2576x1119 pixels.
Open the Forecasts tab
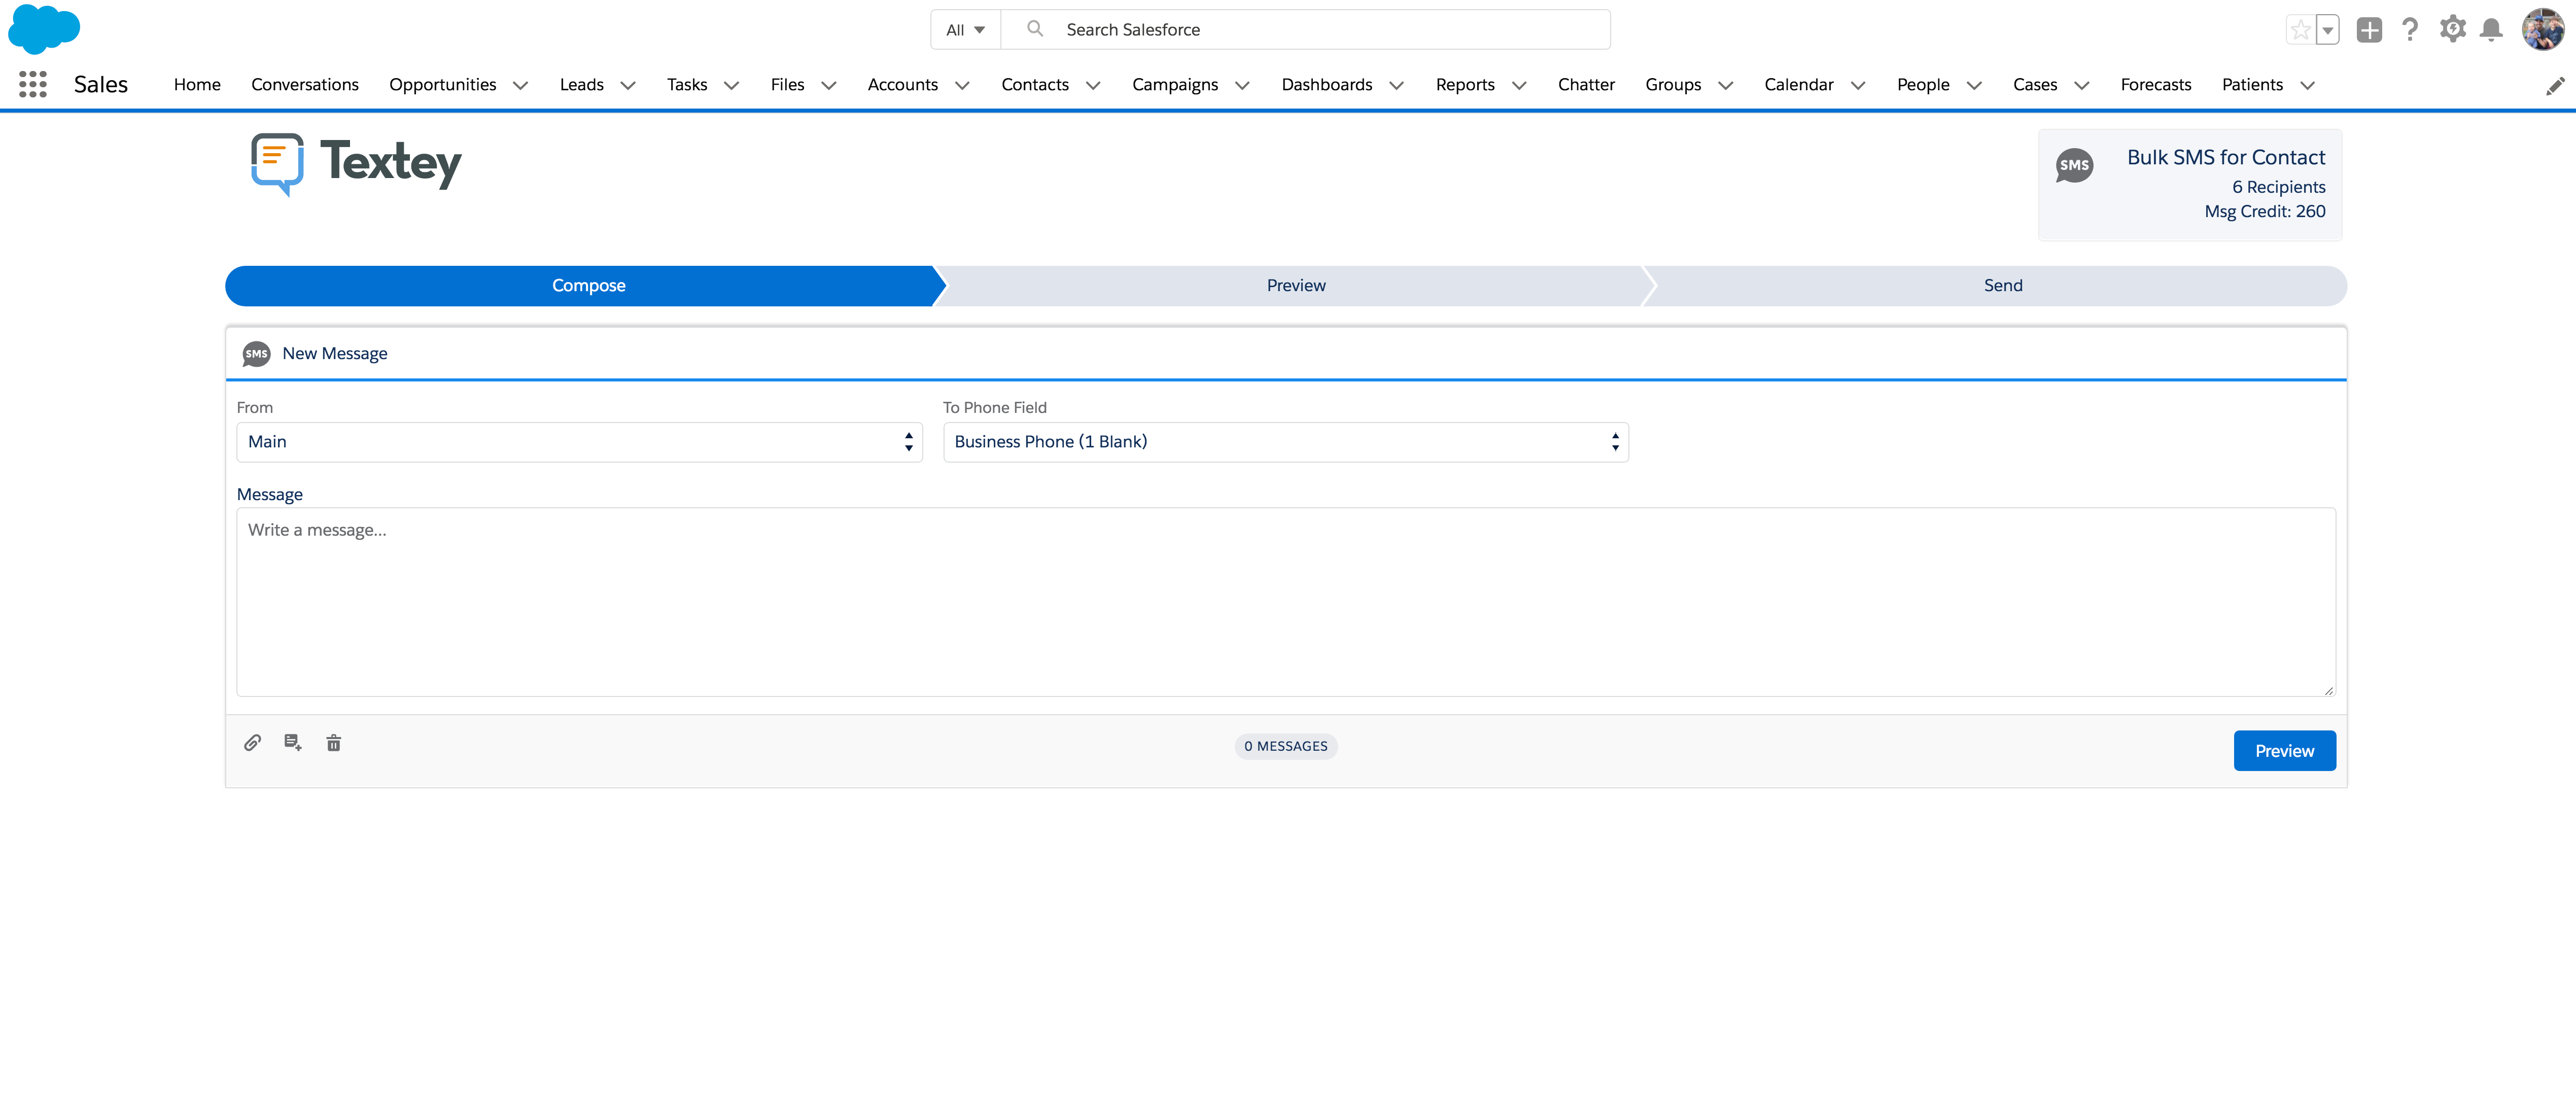2156,85
